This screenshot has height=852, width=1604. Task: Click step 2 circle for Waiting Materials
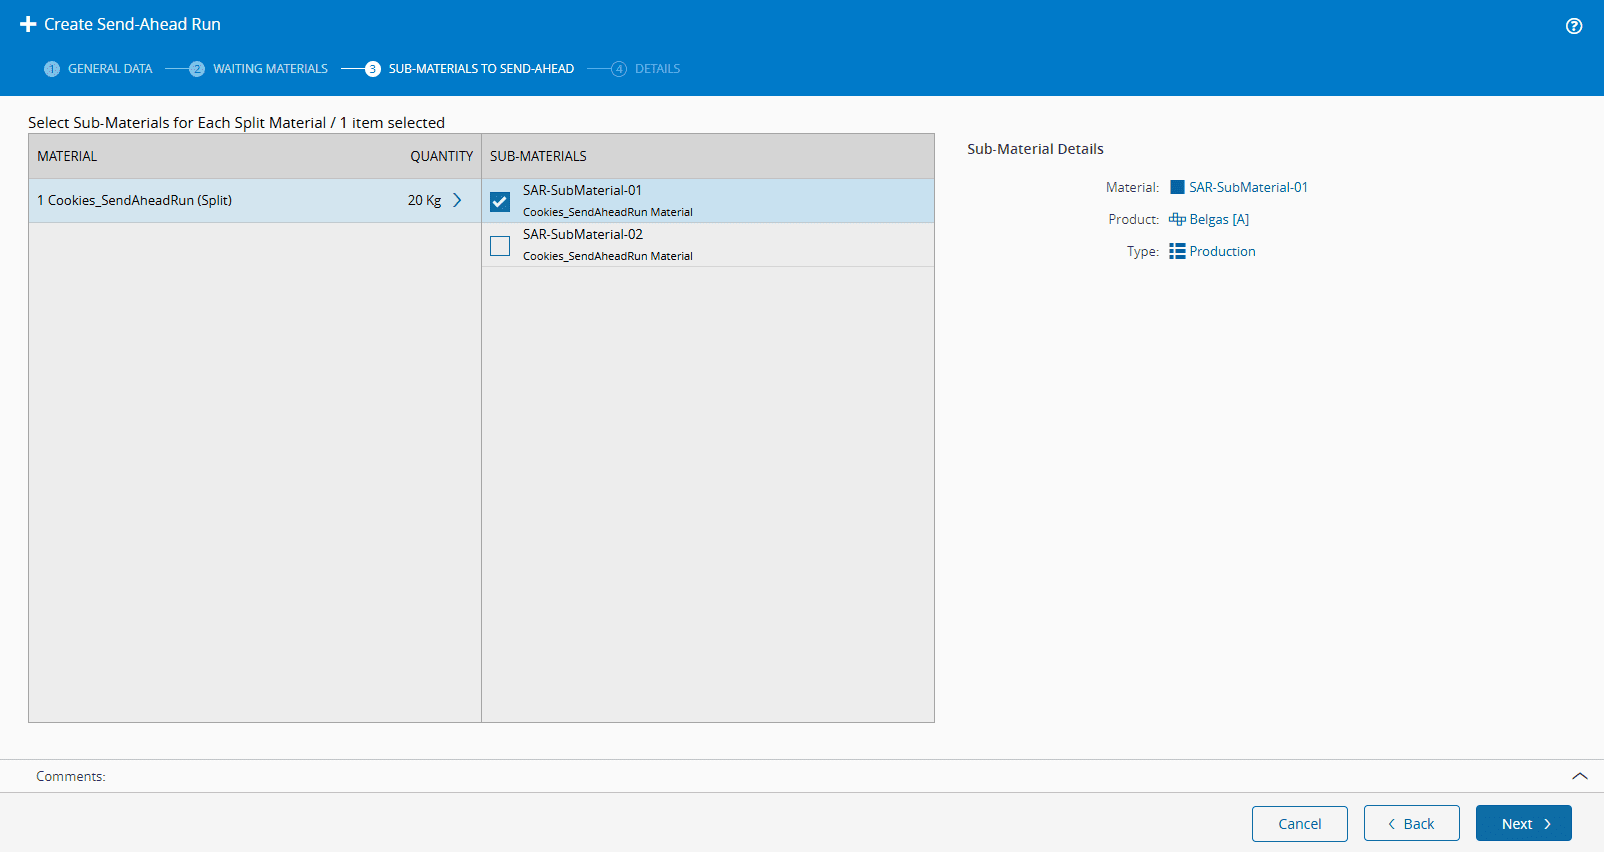pos(197,69)
